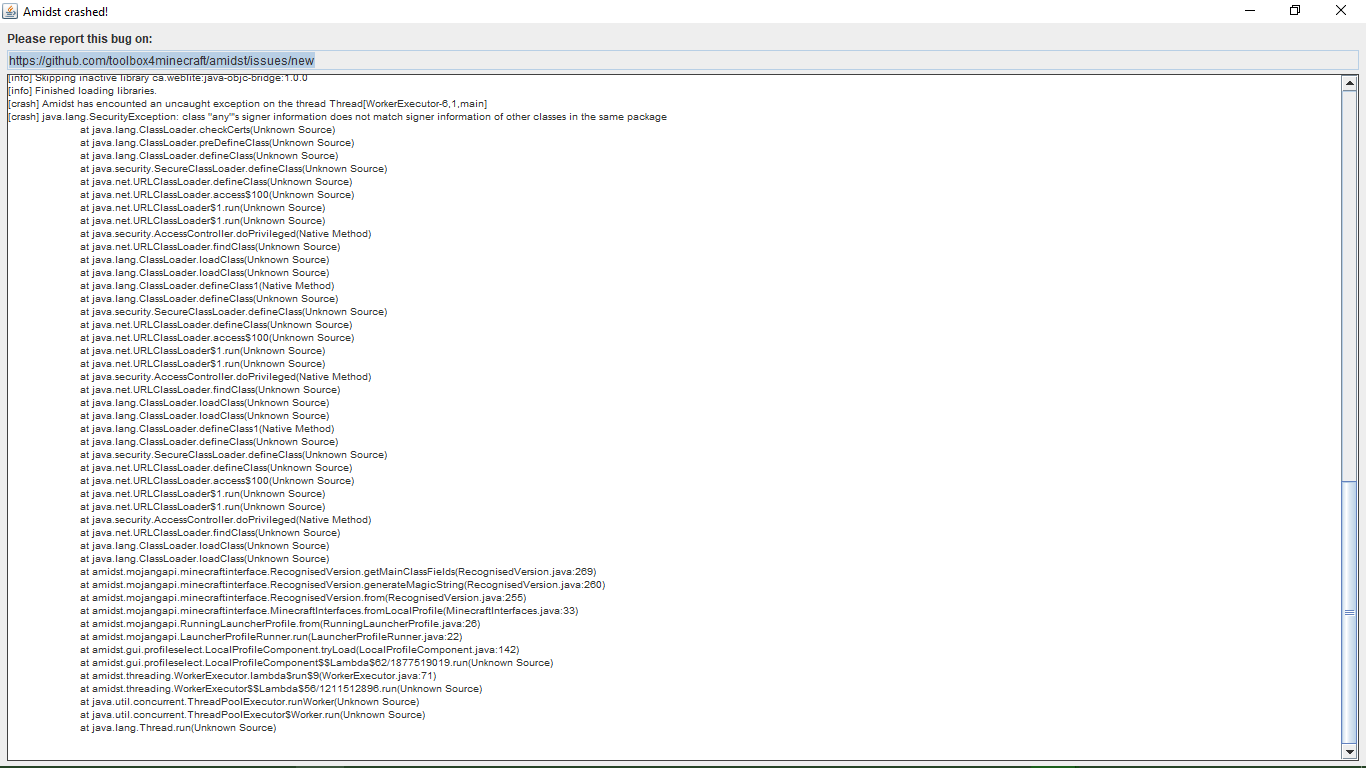This screenshot has height=768, width=1366.
Task: Close the Amidst crashed dialog
Action: pos(1340,10)
